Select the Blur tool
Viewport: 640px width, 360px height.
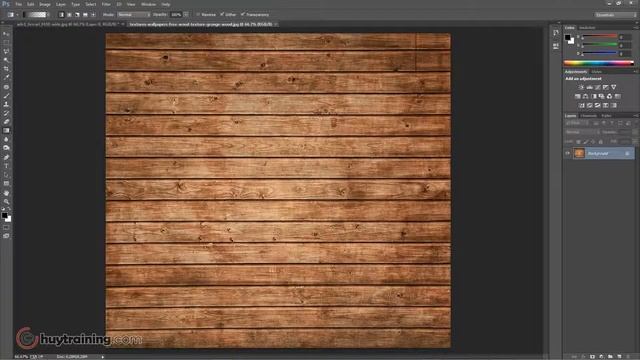(x=6, y=139)
